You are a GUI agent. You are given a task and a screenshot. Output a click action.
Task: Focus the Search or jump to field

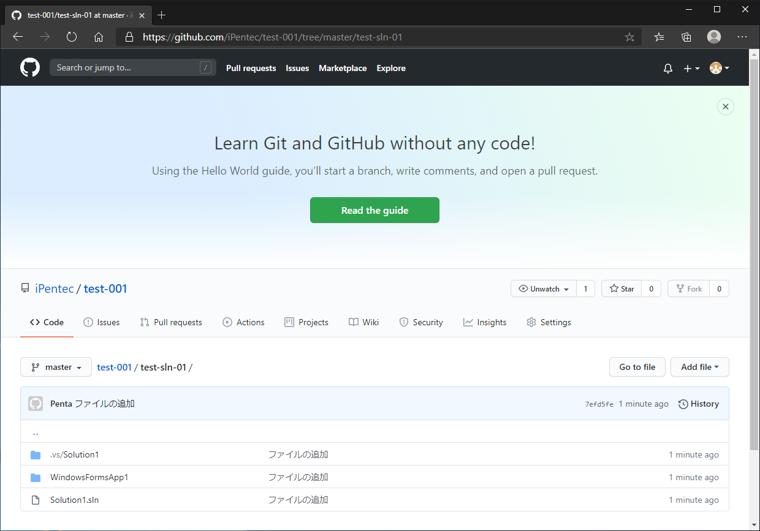tap(132, 68)
